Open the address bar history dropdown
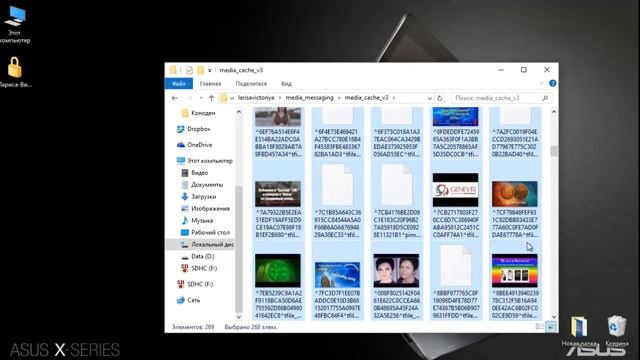This screenshot has width=640, height=360. pyautogui.click(x=429, y=98)
